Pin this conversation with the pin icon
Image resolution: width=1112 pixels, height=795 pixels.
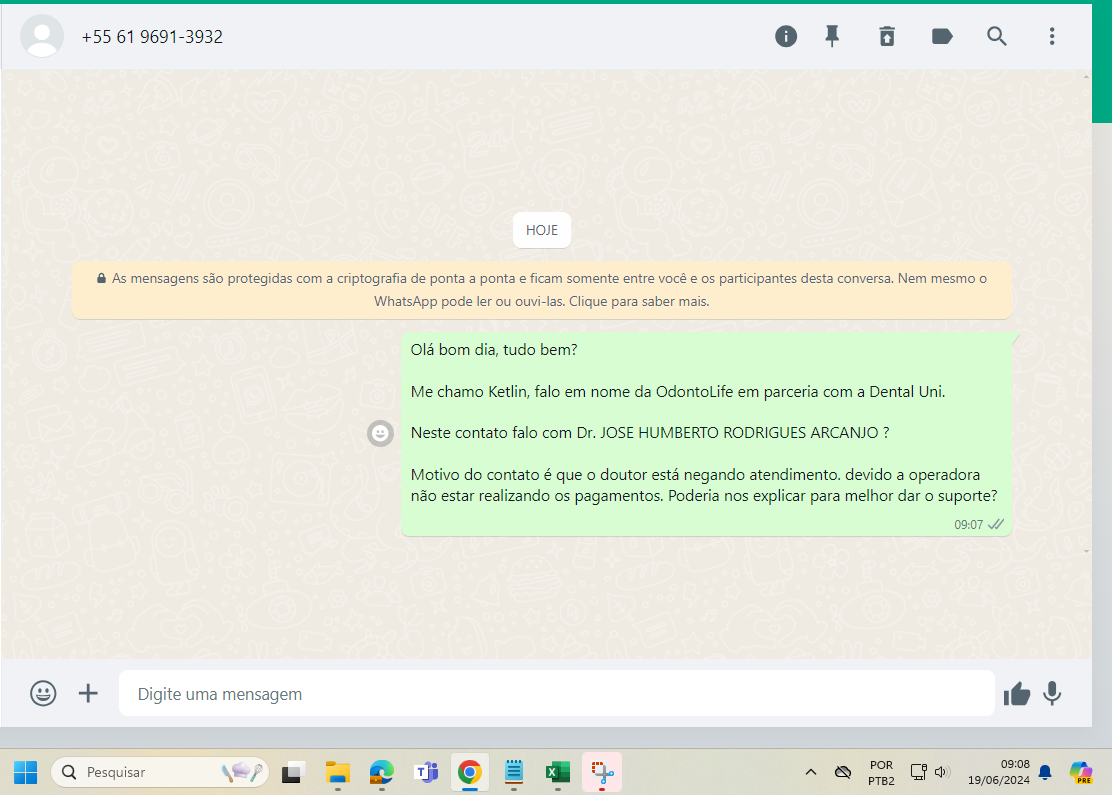pyautogui.click(x=832, y=36)
